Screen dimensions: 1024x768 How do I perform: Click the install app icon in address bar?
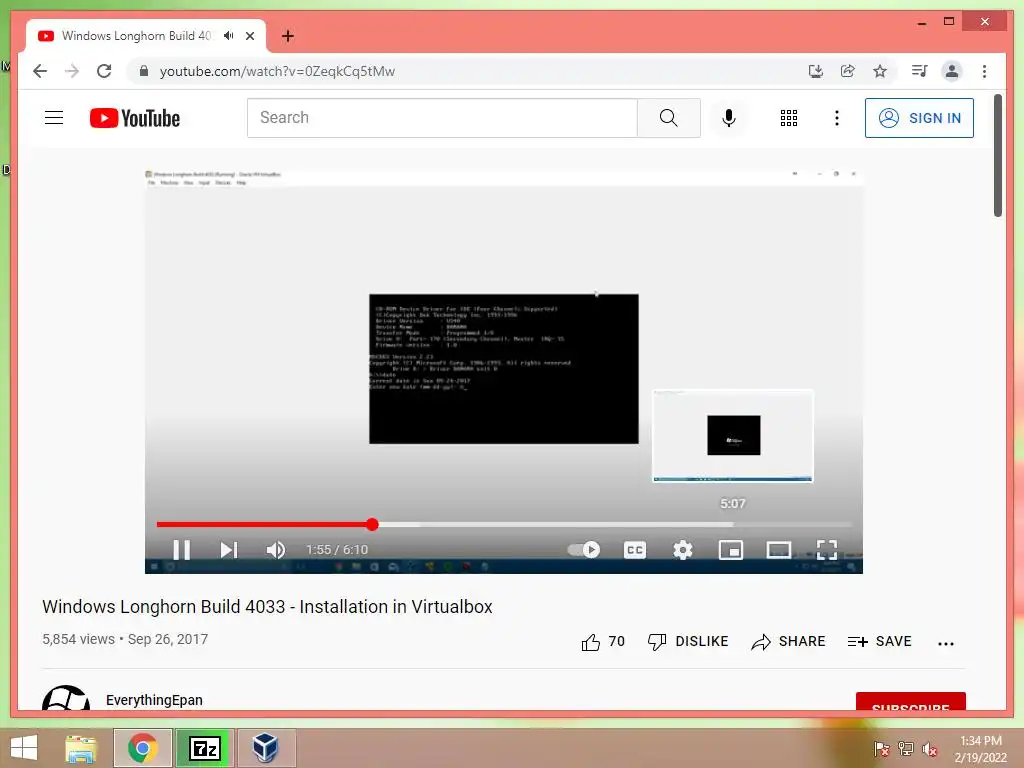(816, 71)
